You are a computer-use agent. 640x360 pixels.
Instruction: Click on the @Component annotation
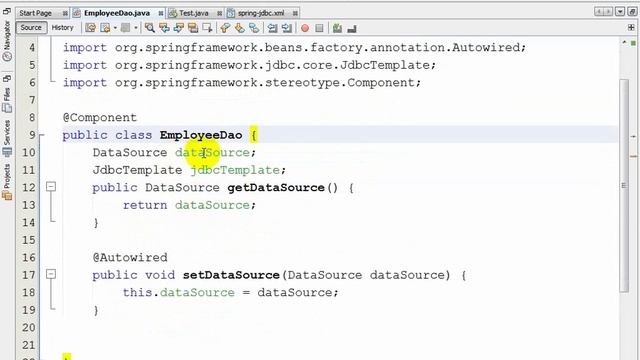pyautogui.click(x=100, y=118)
